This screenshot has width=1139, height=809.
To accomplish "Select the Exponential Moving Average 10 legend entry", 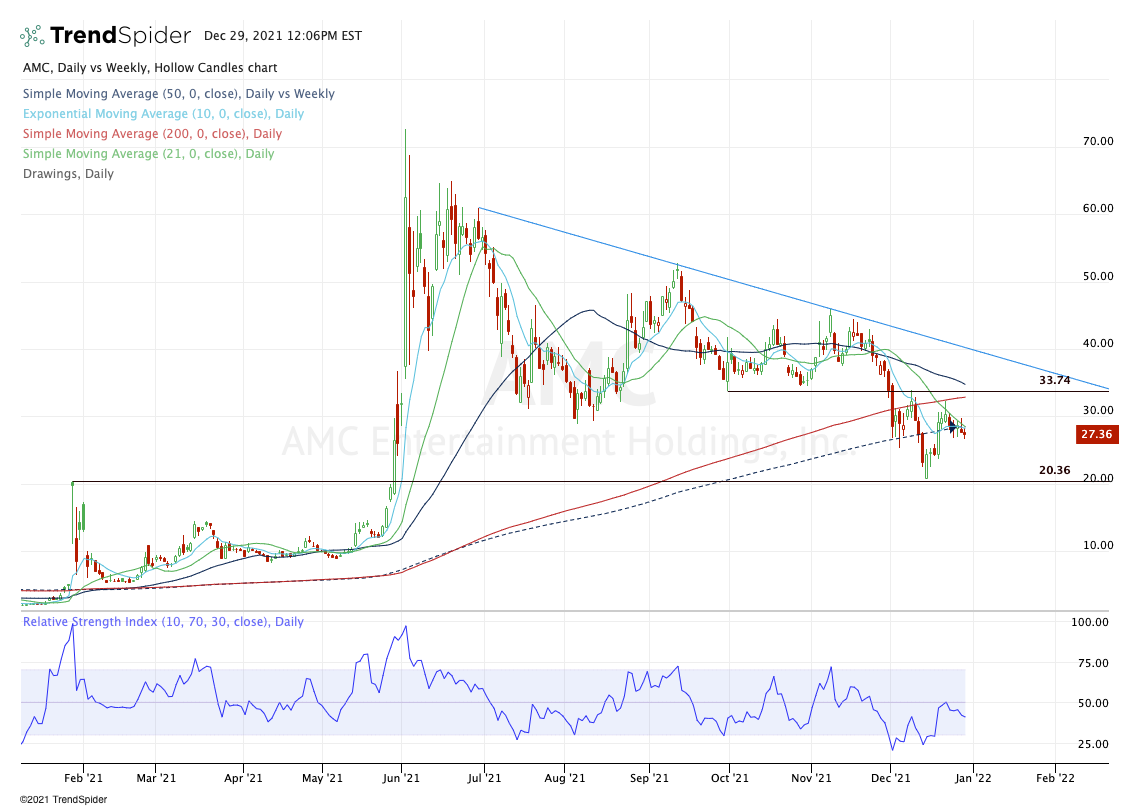I will [x=162, y=114].
